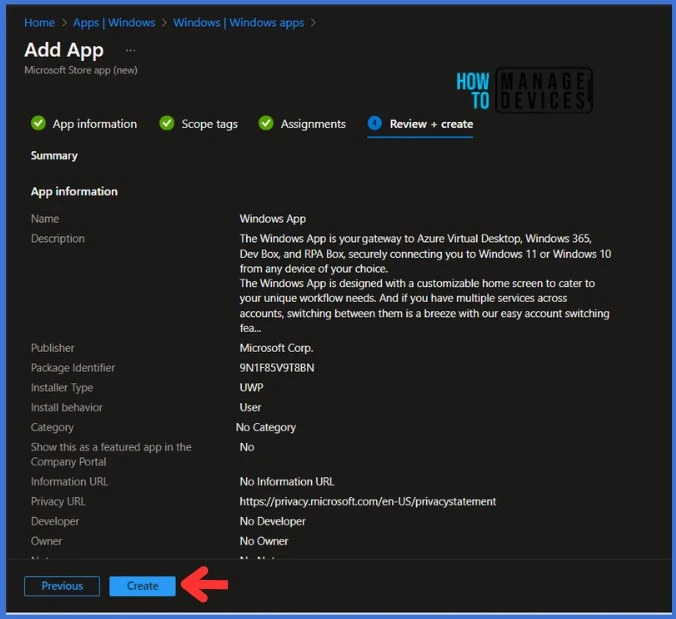Click the Home breadcrumb link
This screenshot has height=619, width=676.
pos(39,22)
